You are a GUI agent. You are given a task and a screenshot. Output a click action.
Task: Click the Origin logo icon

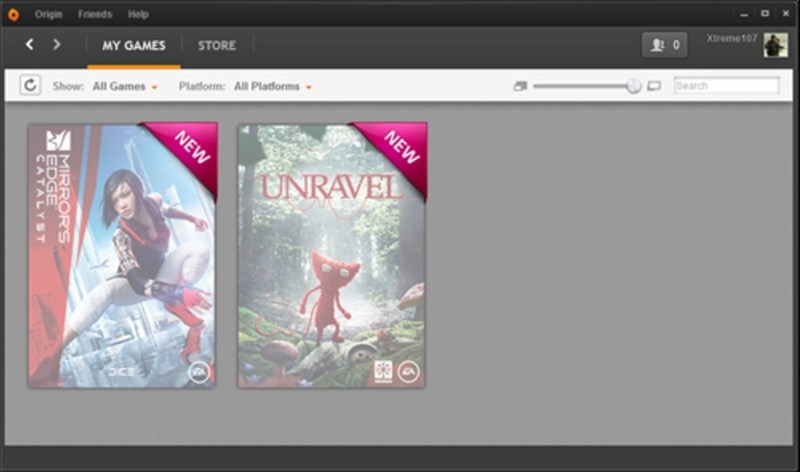[x=13, y=14]
